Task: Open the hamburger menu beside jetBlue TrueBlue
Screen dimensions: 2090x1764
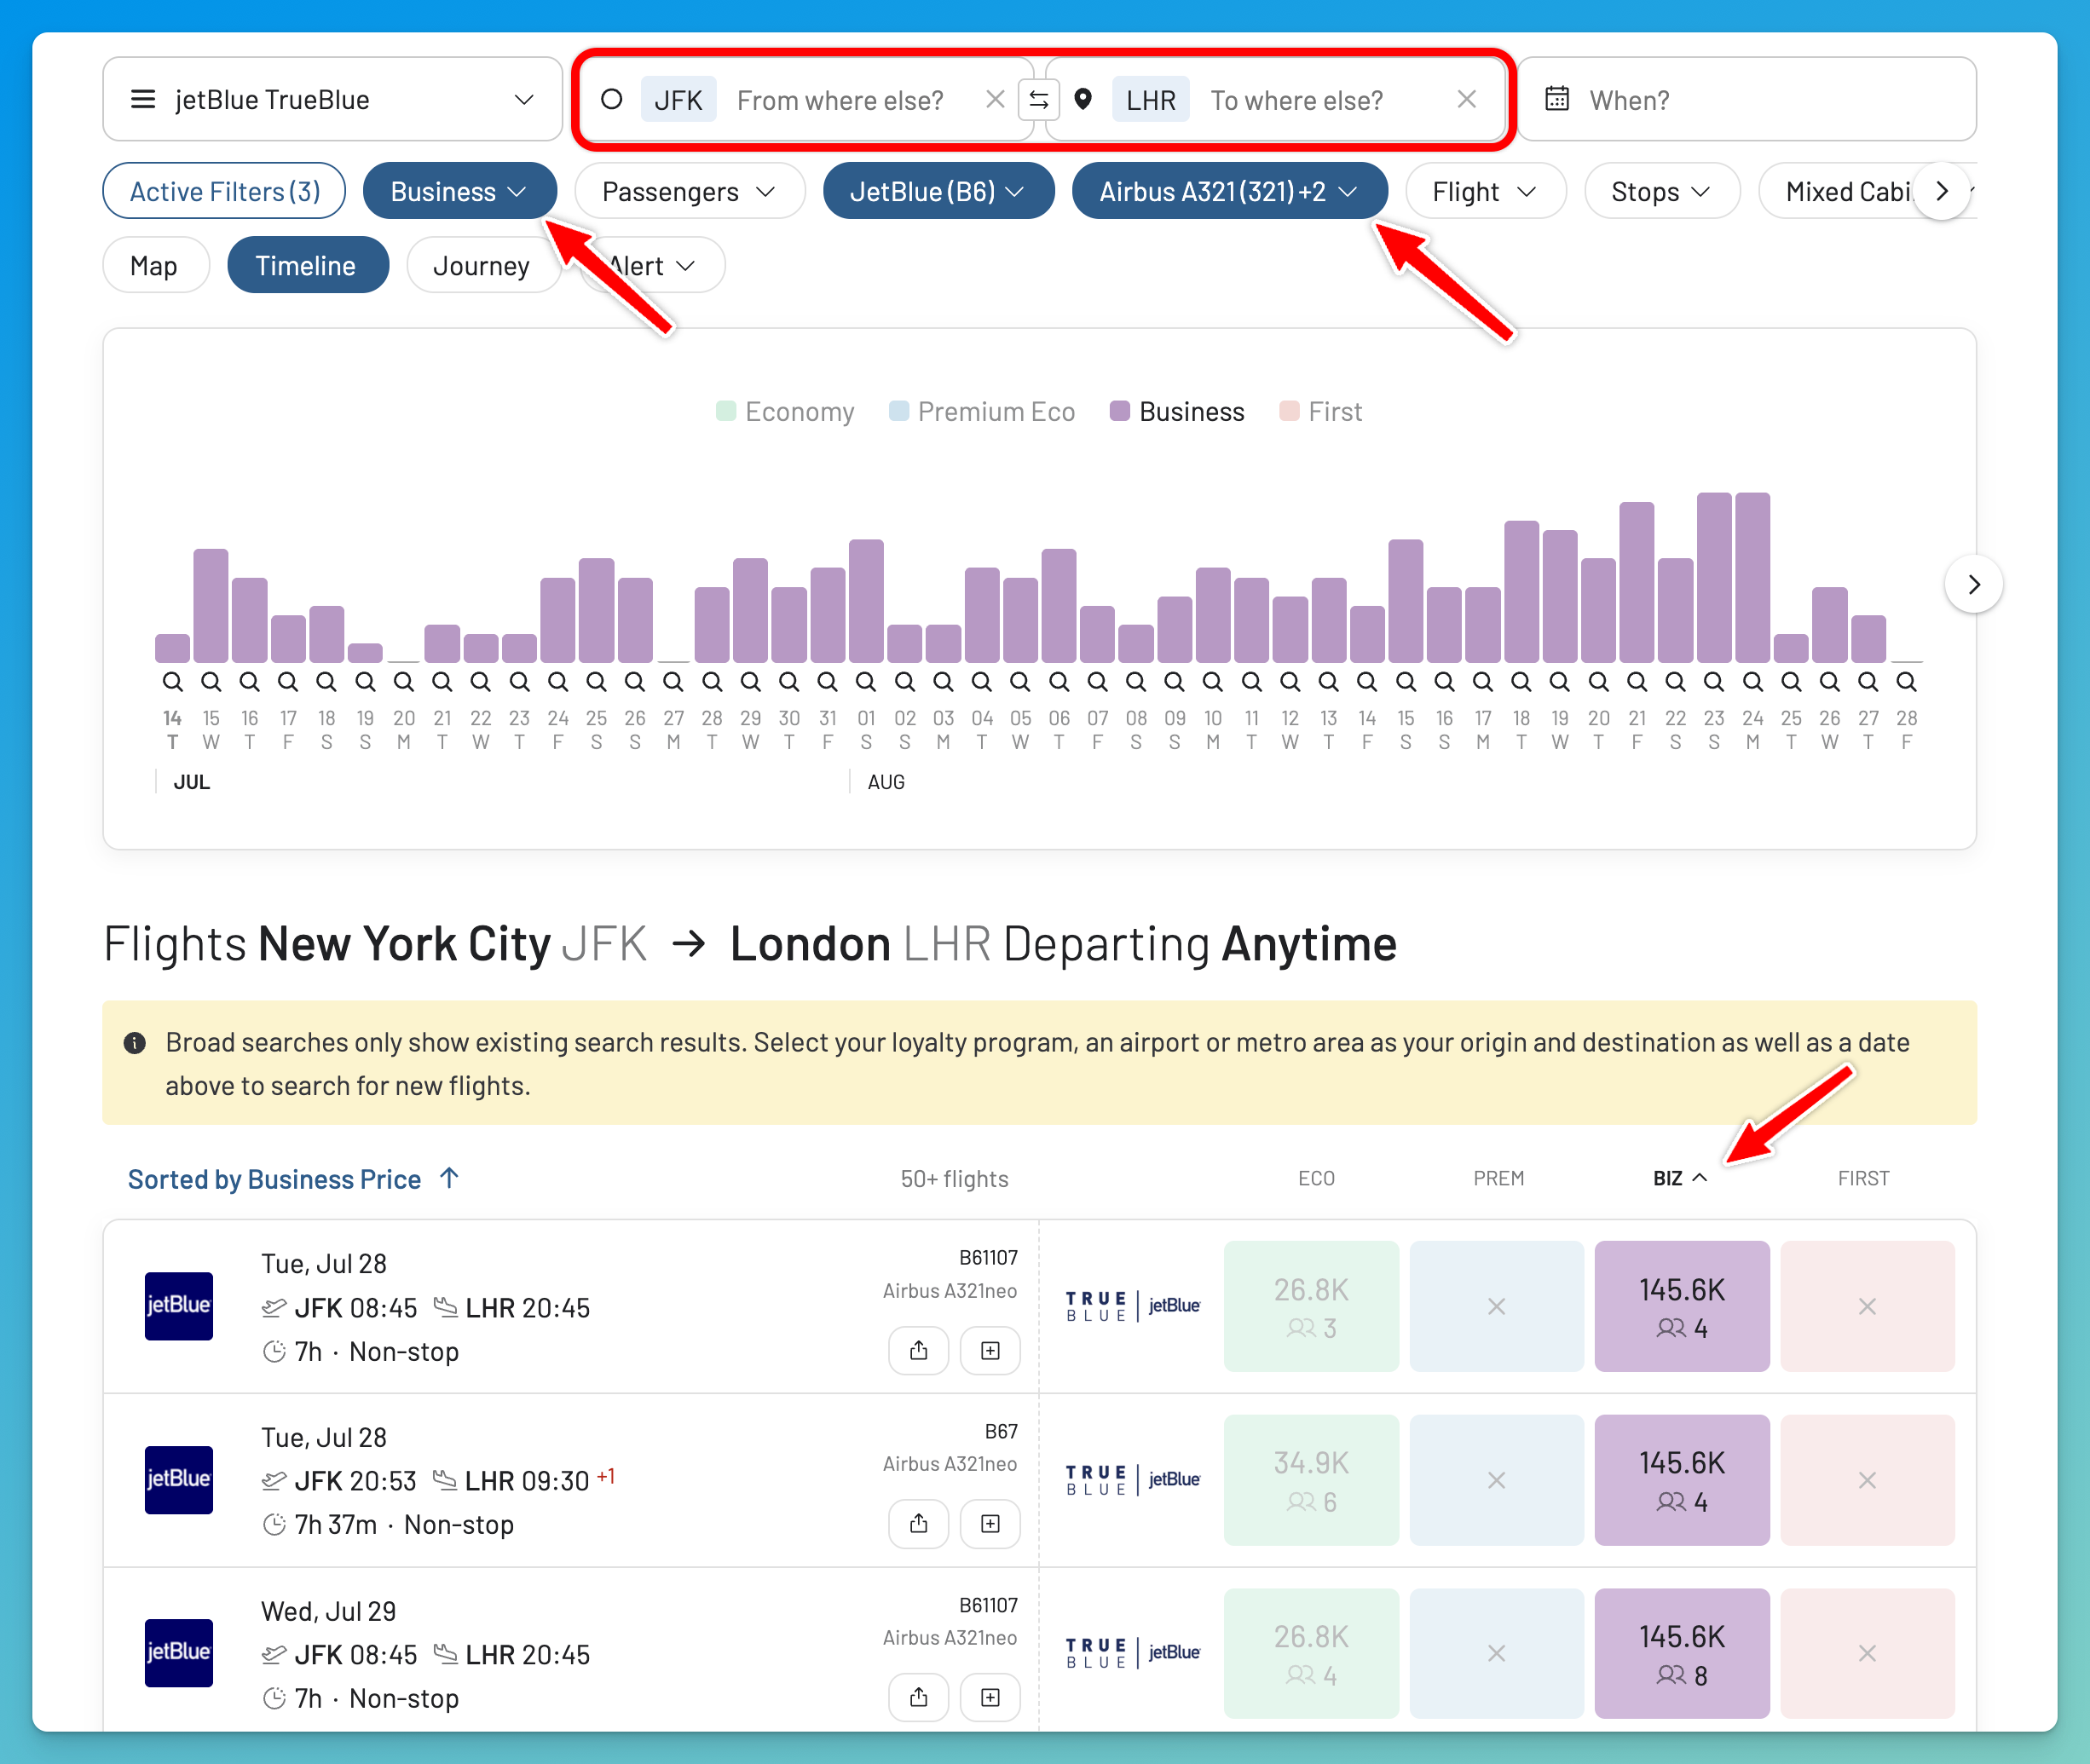Action: (x=143, y=100)
